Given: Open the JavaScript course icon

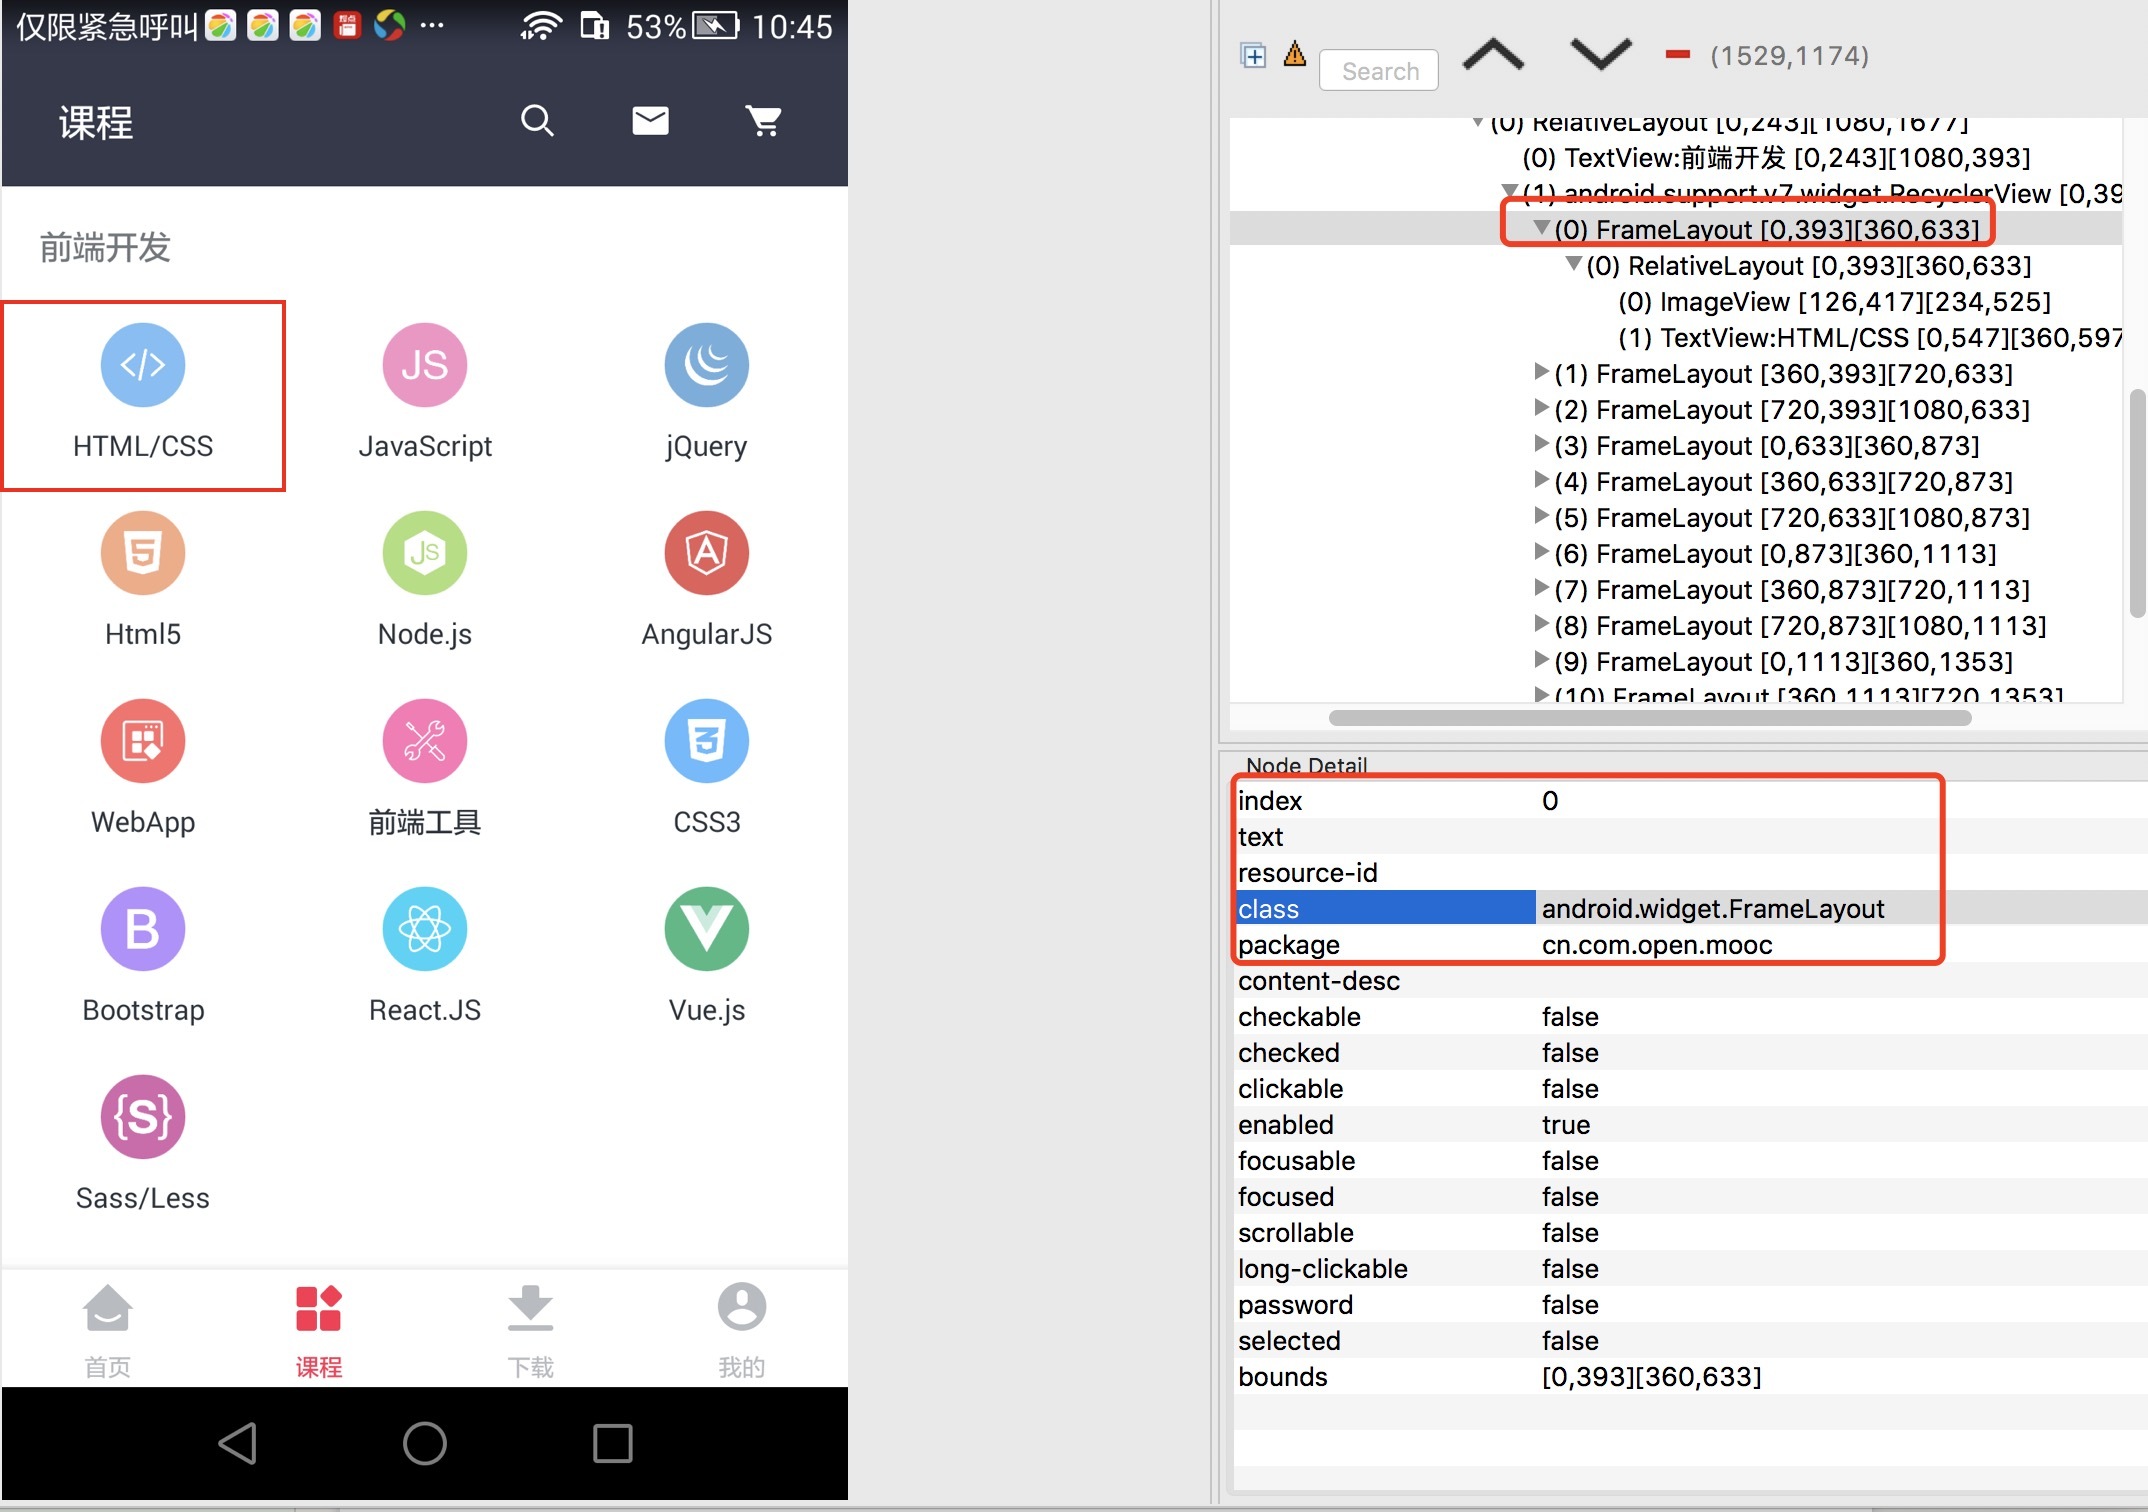Looking at the screenshot, I should point(425,364).
